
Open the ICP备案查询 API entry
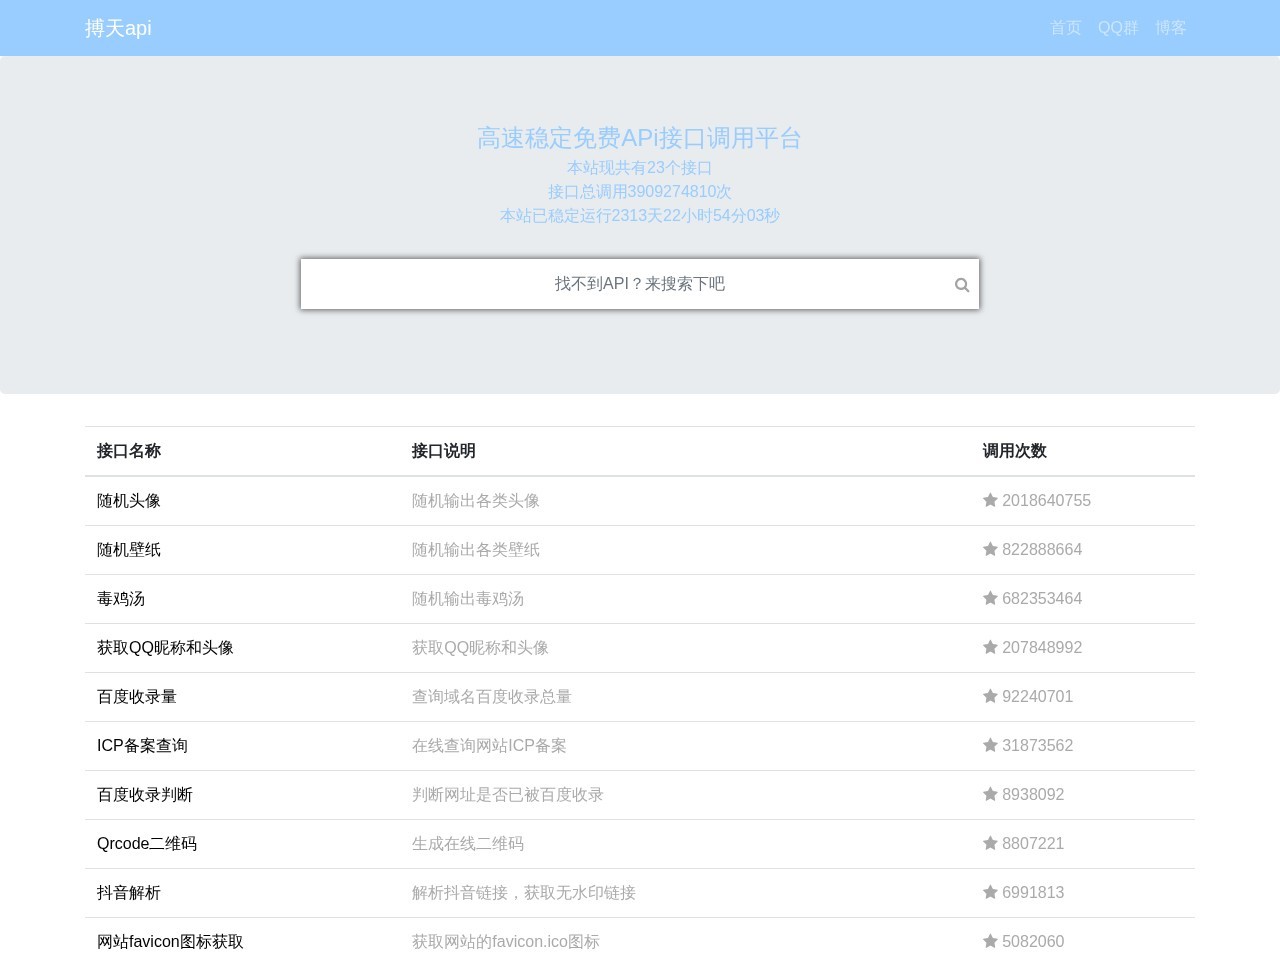tap(142, 745)
